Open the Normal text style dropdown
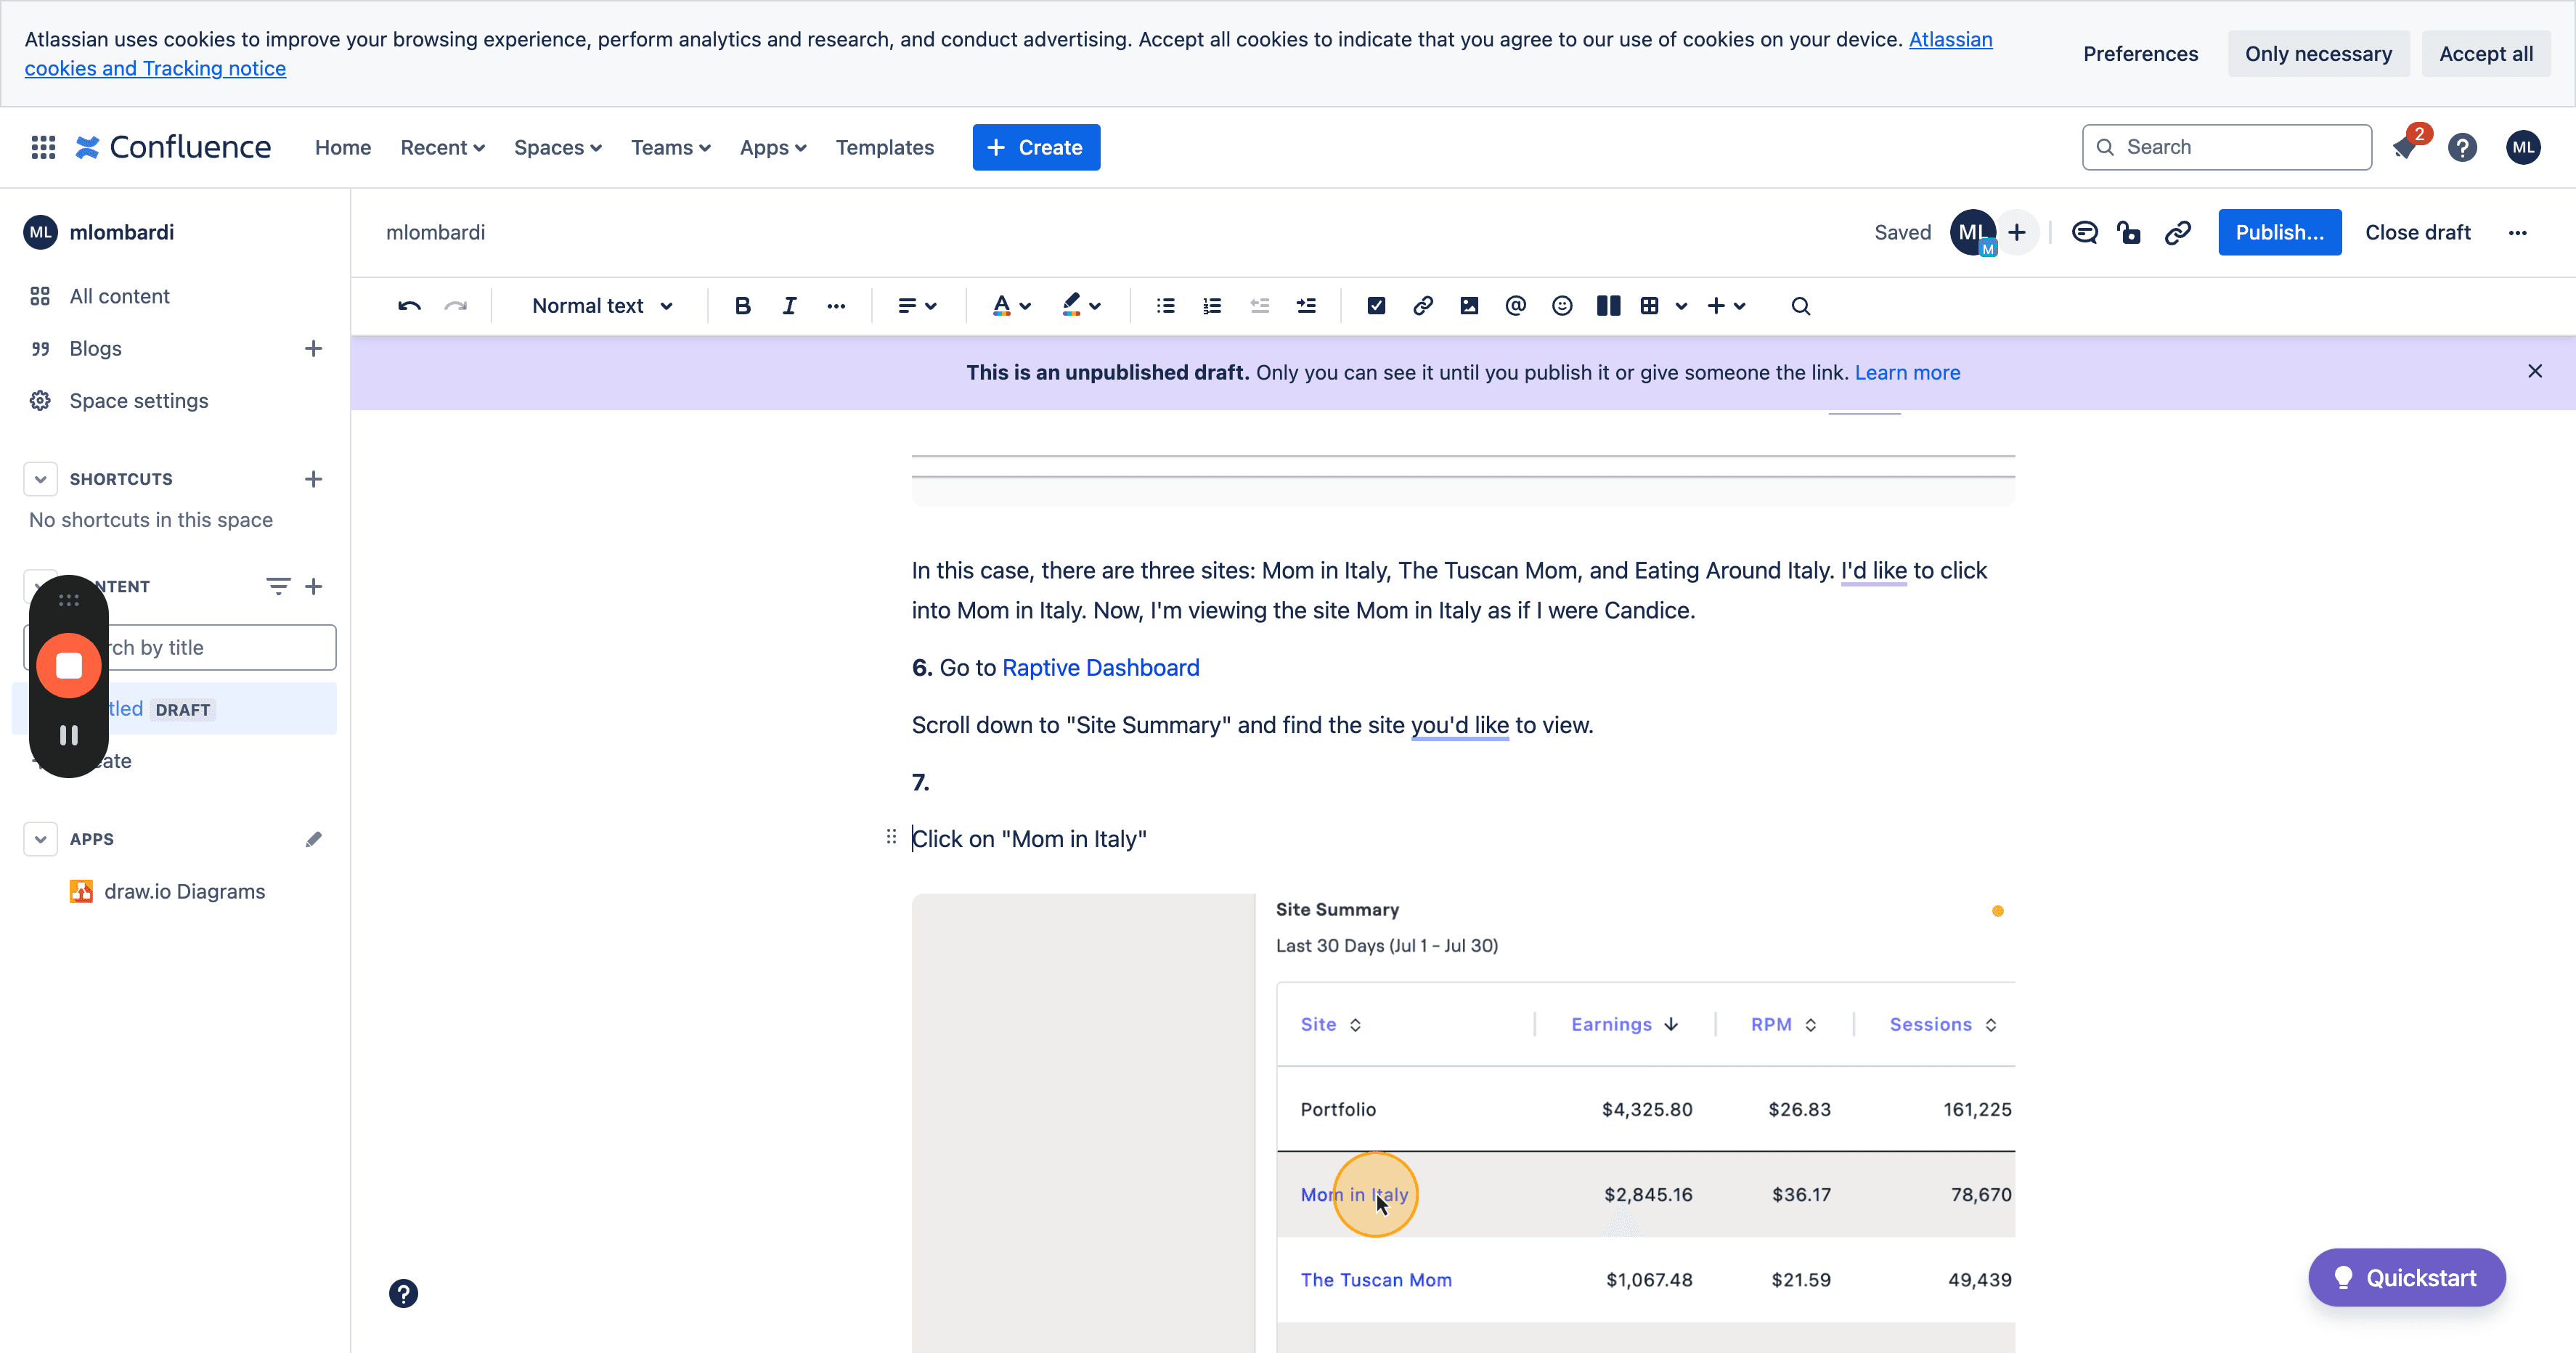Image resolution: width=2576 pixels, height=1353 pixels. (x=602, y=306)
